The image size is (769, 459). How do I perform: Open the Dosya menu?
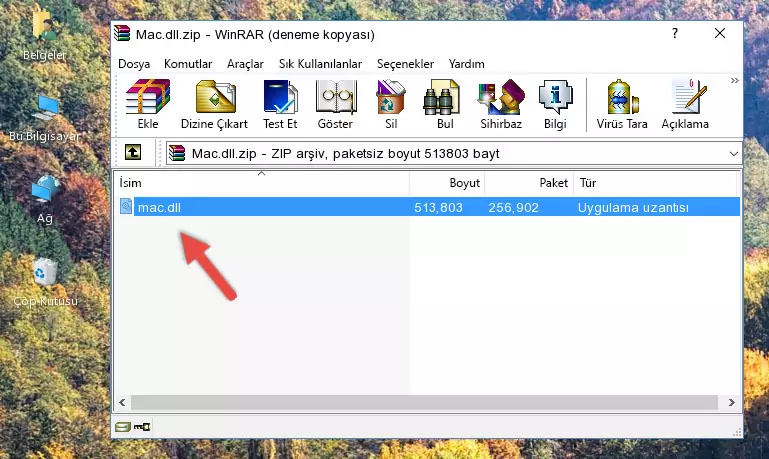(134, 64)
